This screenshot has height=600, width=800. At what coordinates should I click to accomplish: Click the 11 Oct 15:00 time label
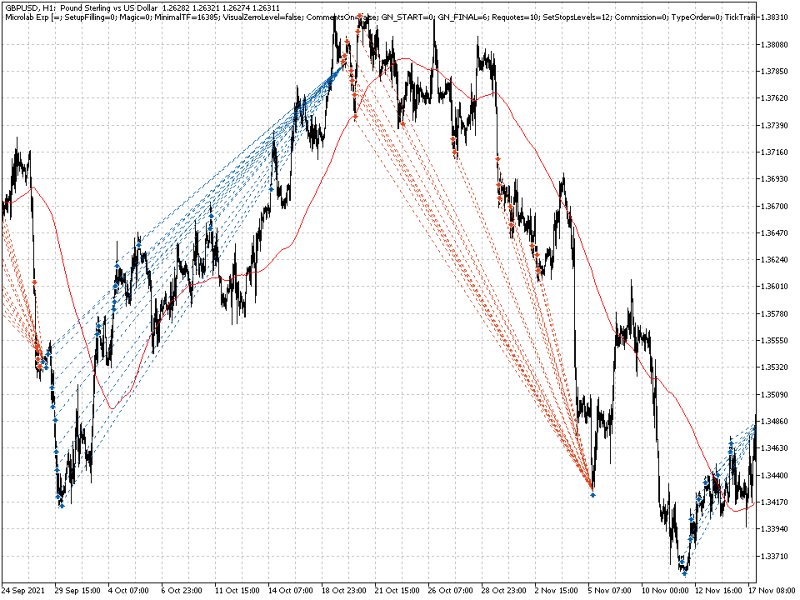(238, 590)
